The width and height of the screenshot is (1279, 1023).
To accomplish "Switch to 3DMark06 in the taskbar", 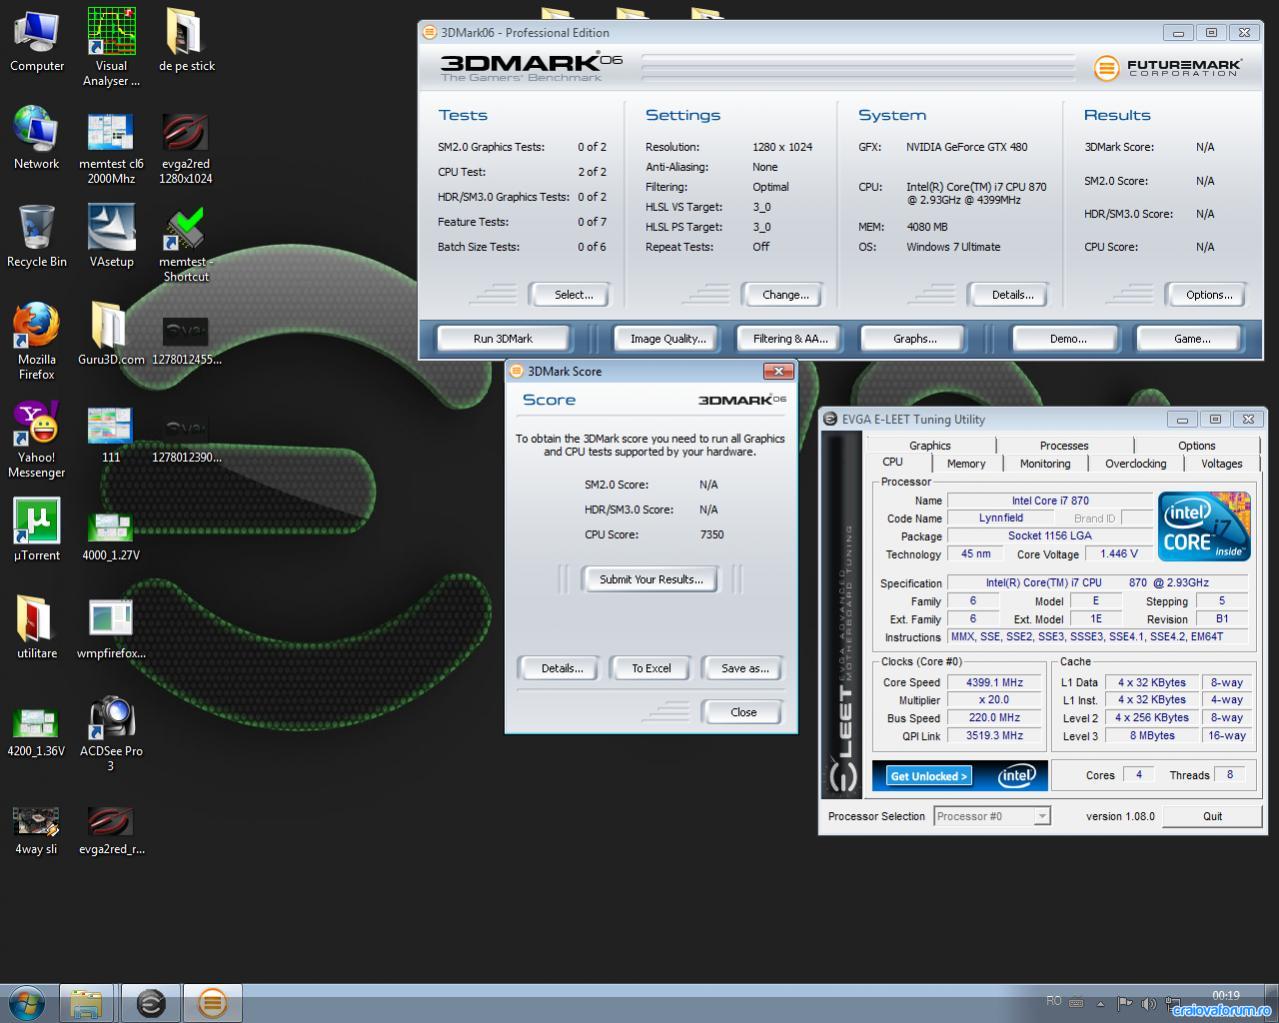I will pyautogui.click(x=212, y=1003).
